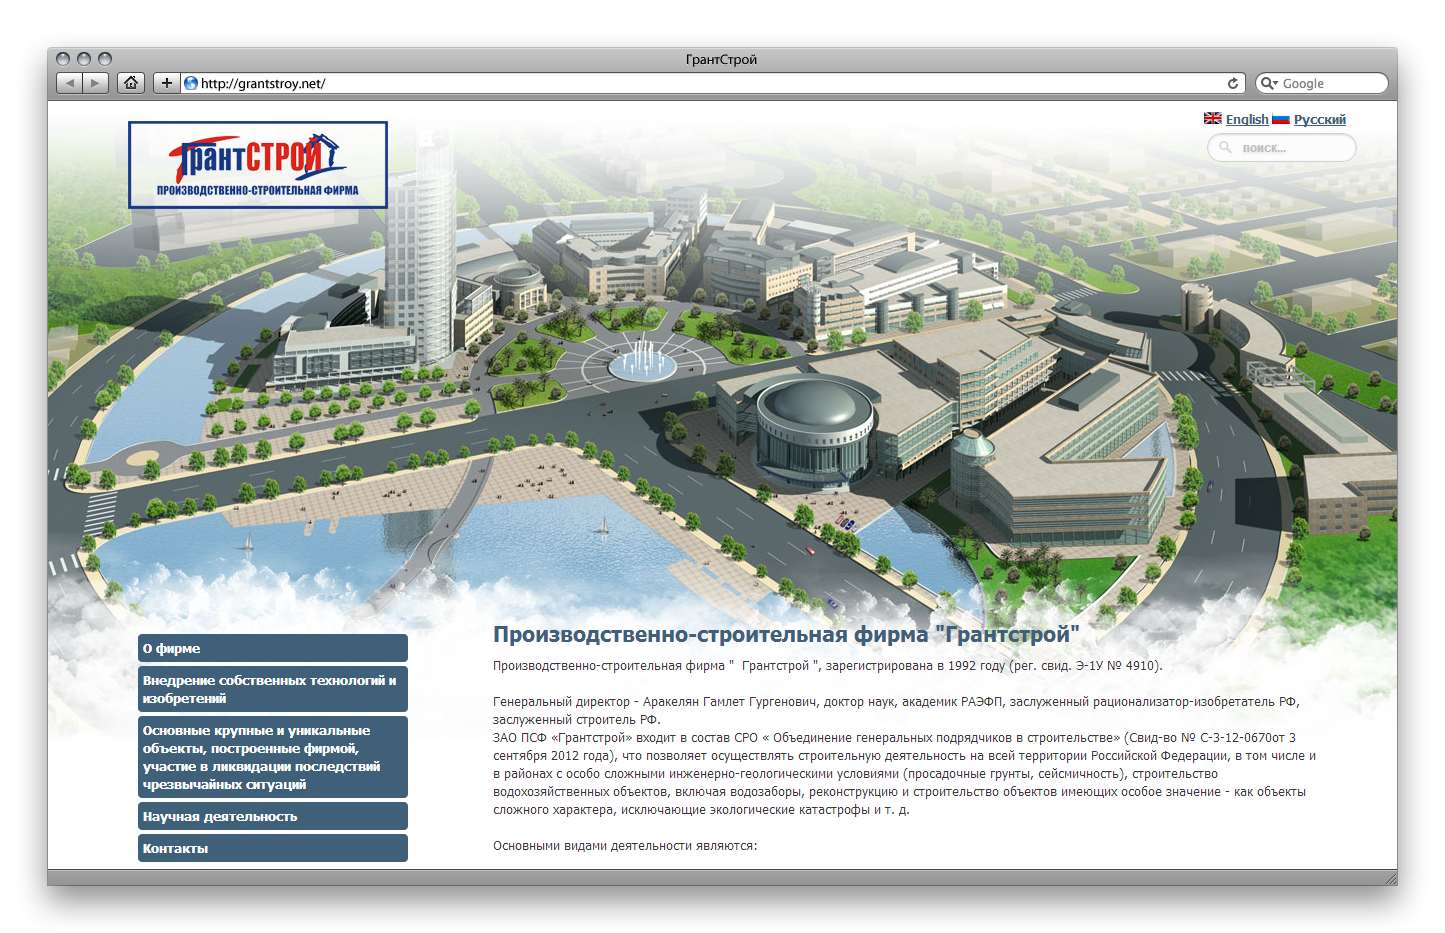Open Основные крупные и уникальные объекты section
Viewport: 1445px width, 933px height.
[273, 757]
